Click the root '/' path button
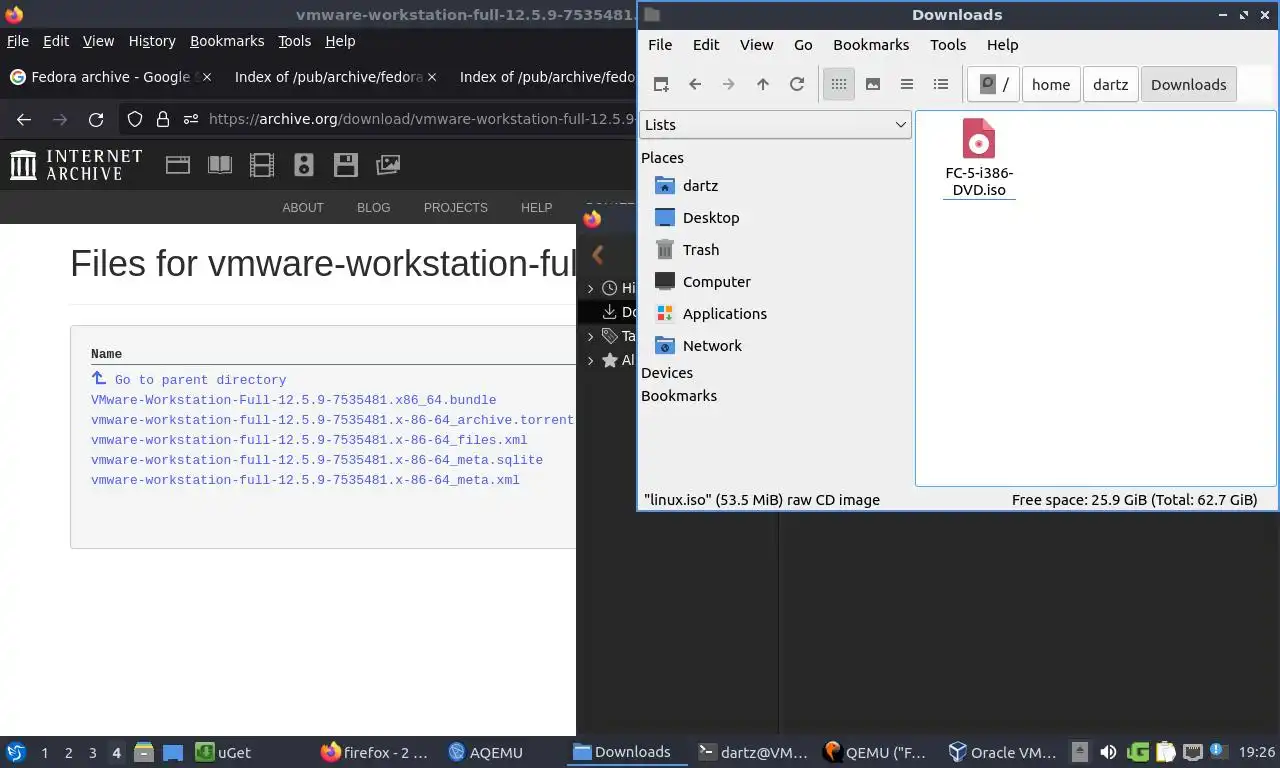This screenshot has width=1280, height=768. pyautogui.click(x=994, y=85)
